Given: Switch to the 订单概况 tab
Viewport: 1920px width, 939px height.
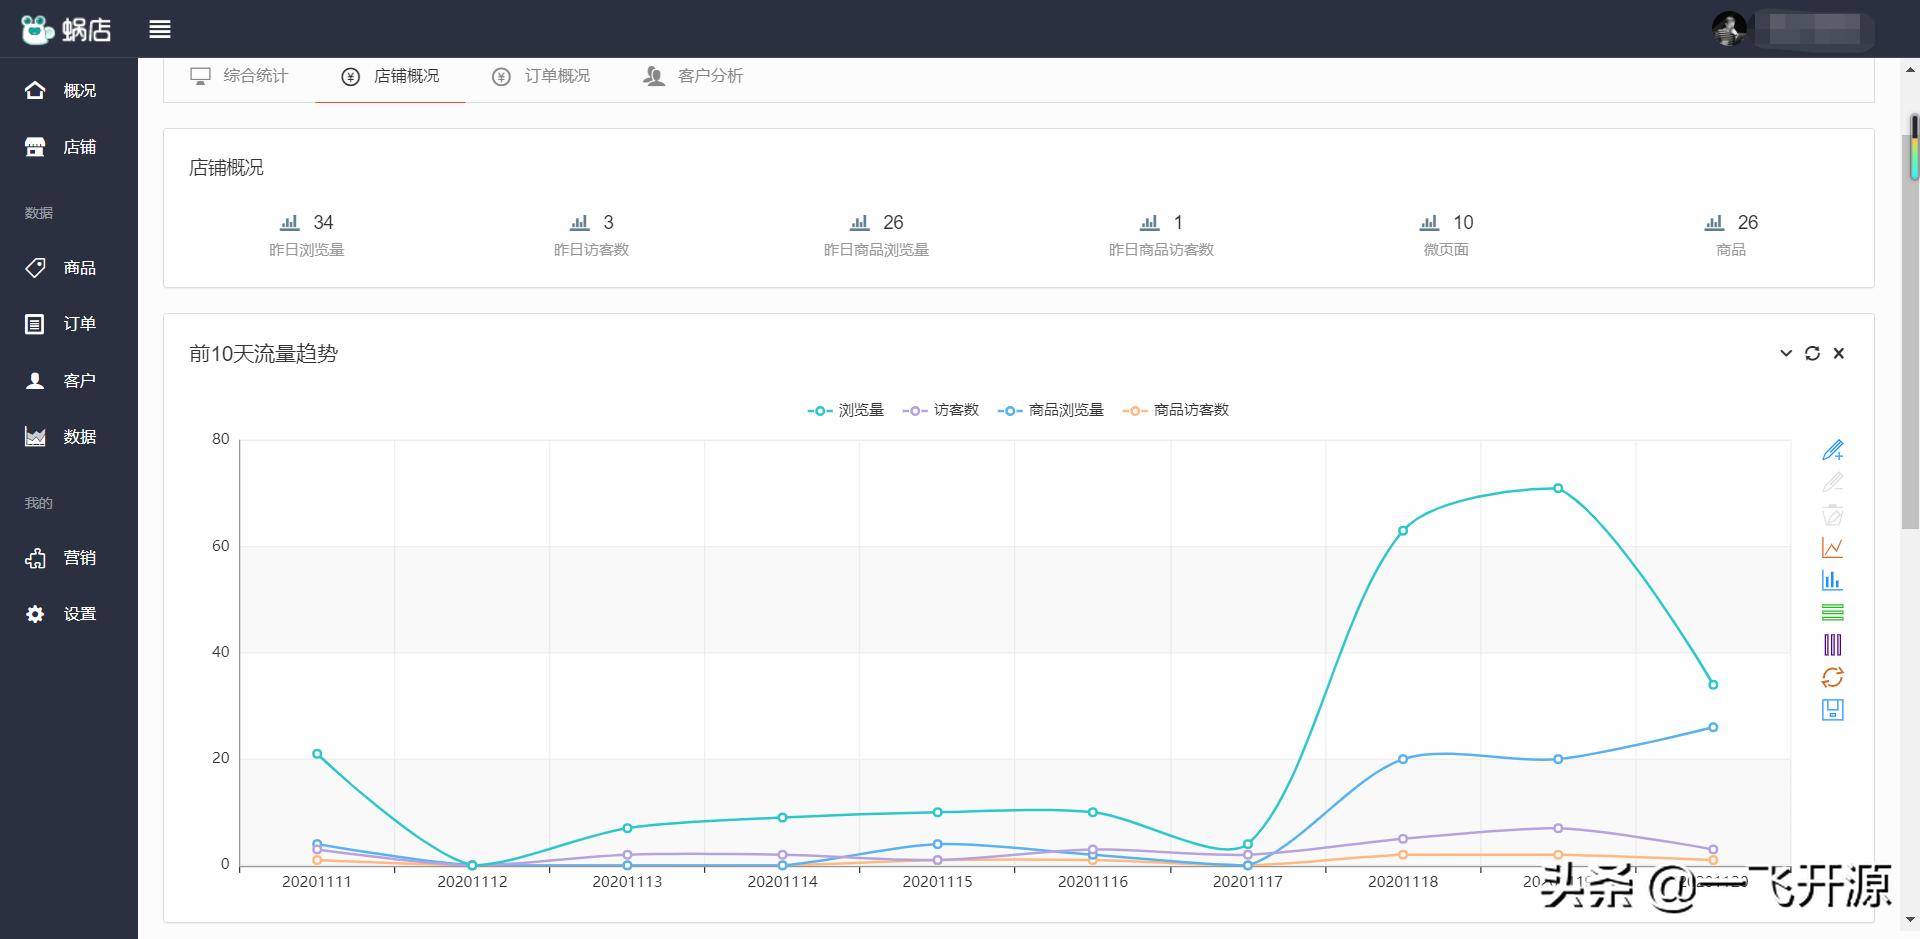Looking at the screenshot, I should pyautogui.click(x=541, y=76).
